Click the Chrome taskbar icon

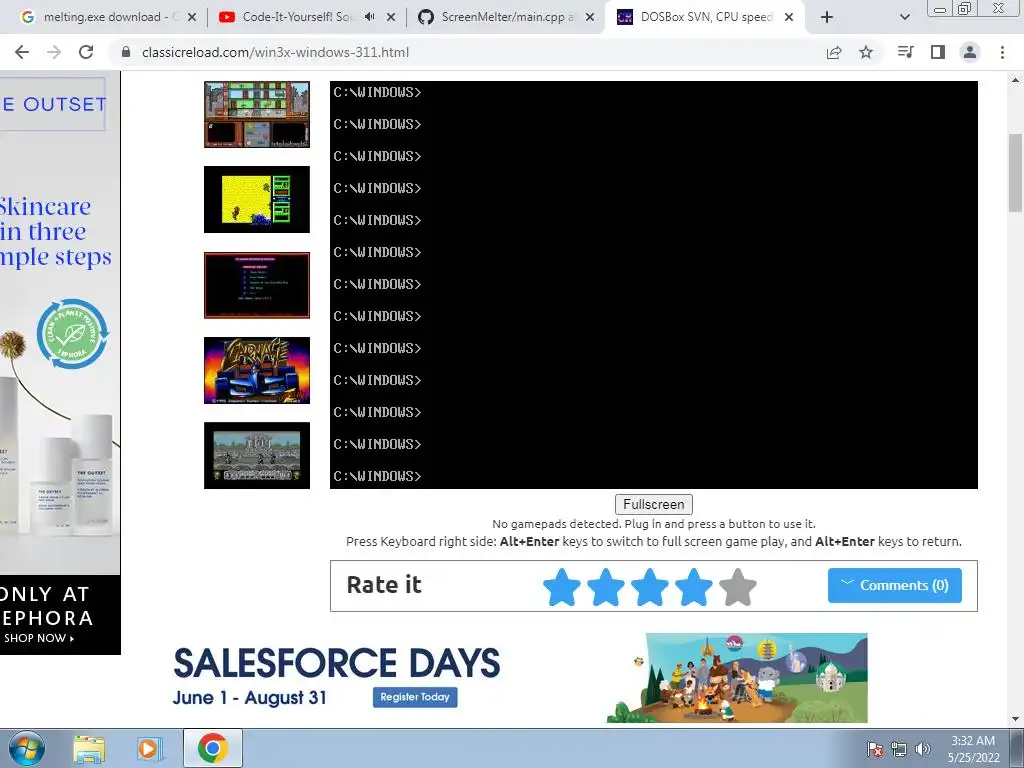[213, 748]
